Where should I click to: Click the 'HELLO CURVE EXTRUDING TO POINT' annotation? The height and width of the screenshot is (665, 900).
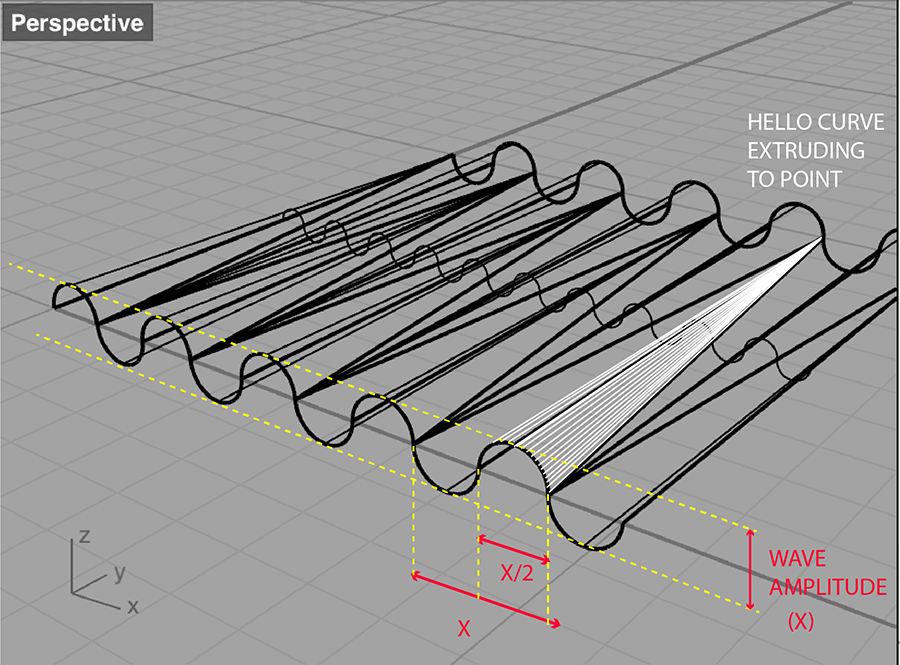tap(815, 151)
